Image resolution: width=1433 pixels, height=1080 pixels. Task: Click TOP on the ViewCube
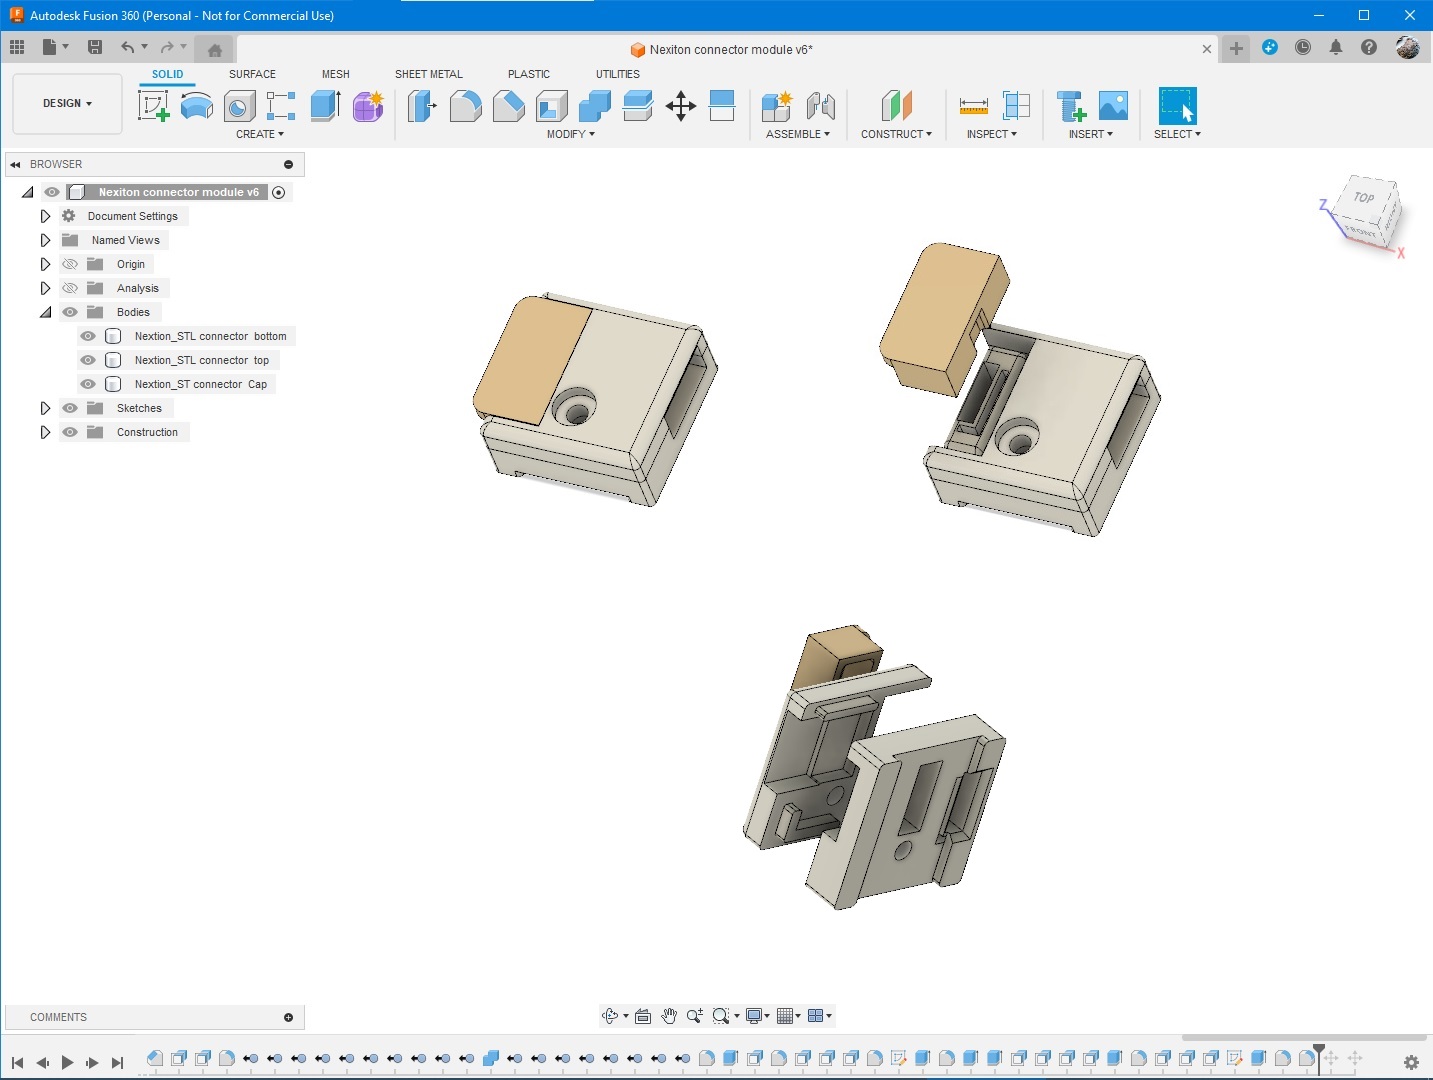click(1363, 197)
